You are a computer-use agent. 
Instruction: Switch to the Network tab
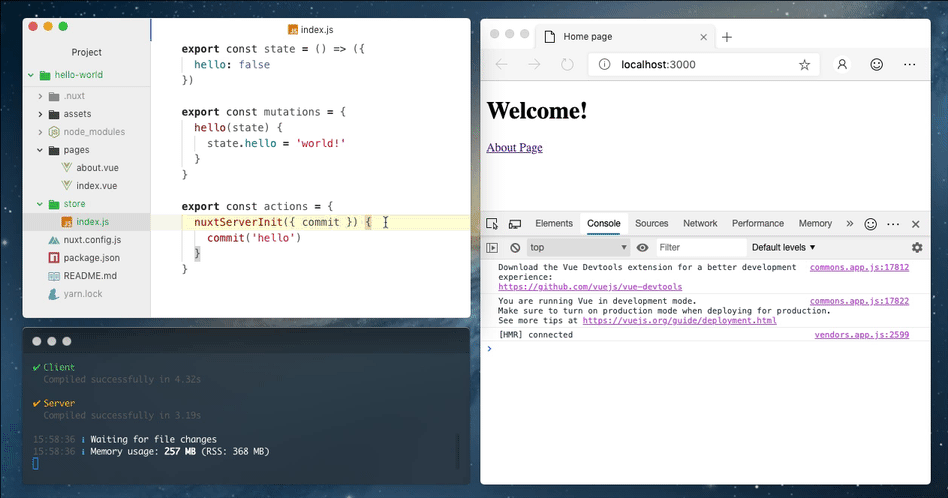point(699,224)
